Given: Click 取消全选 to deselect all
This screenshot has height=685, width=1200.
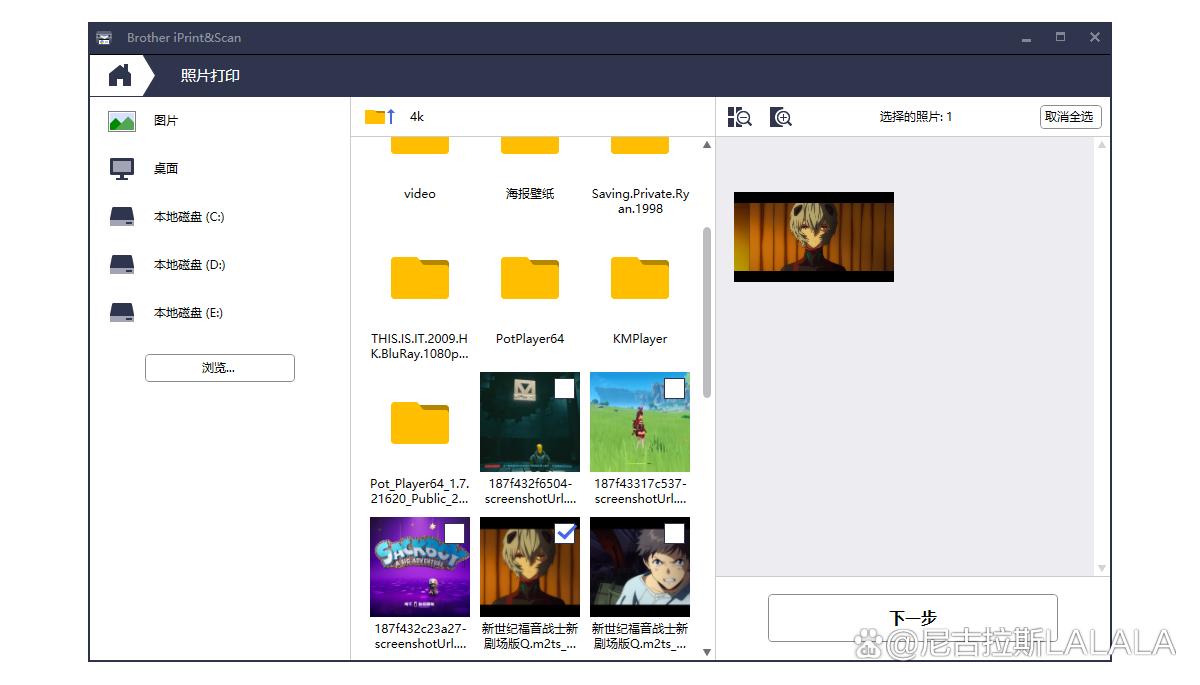Looking at the screenshot, I should click(1070, 117).
